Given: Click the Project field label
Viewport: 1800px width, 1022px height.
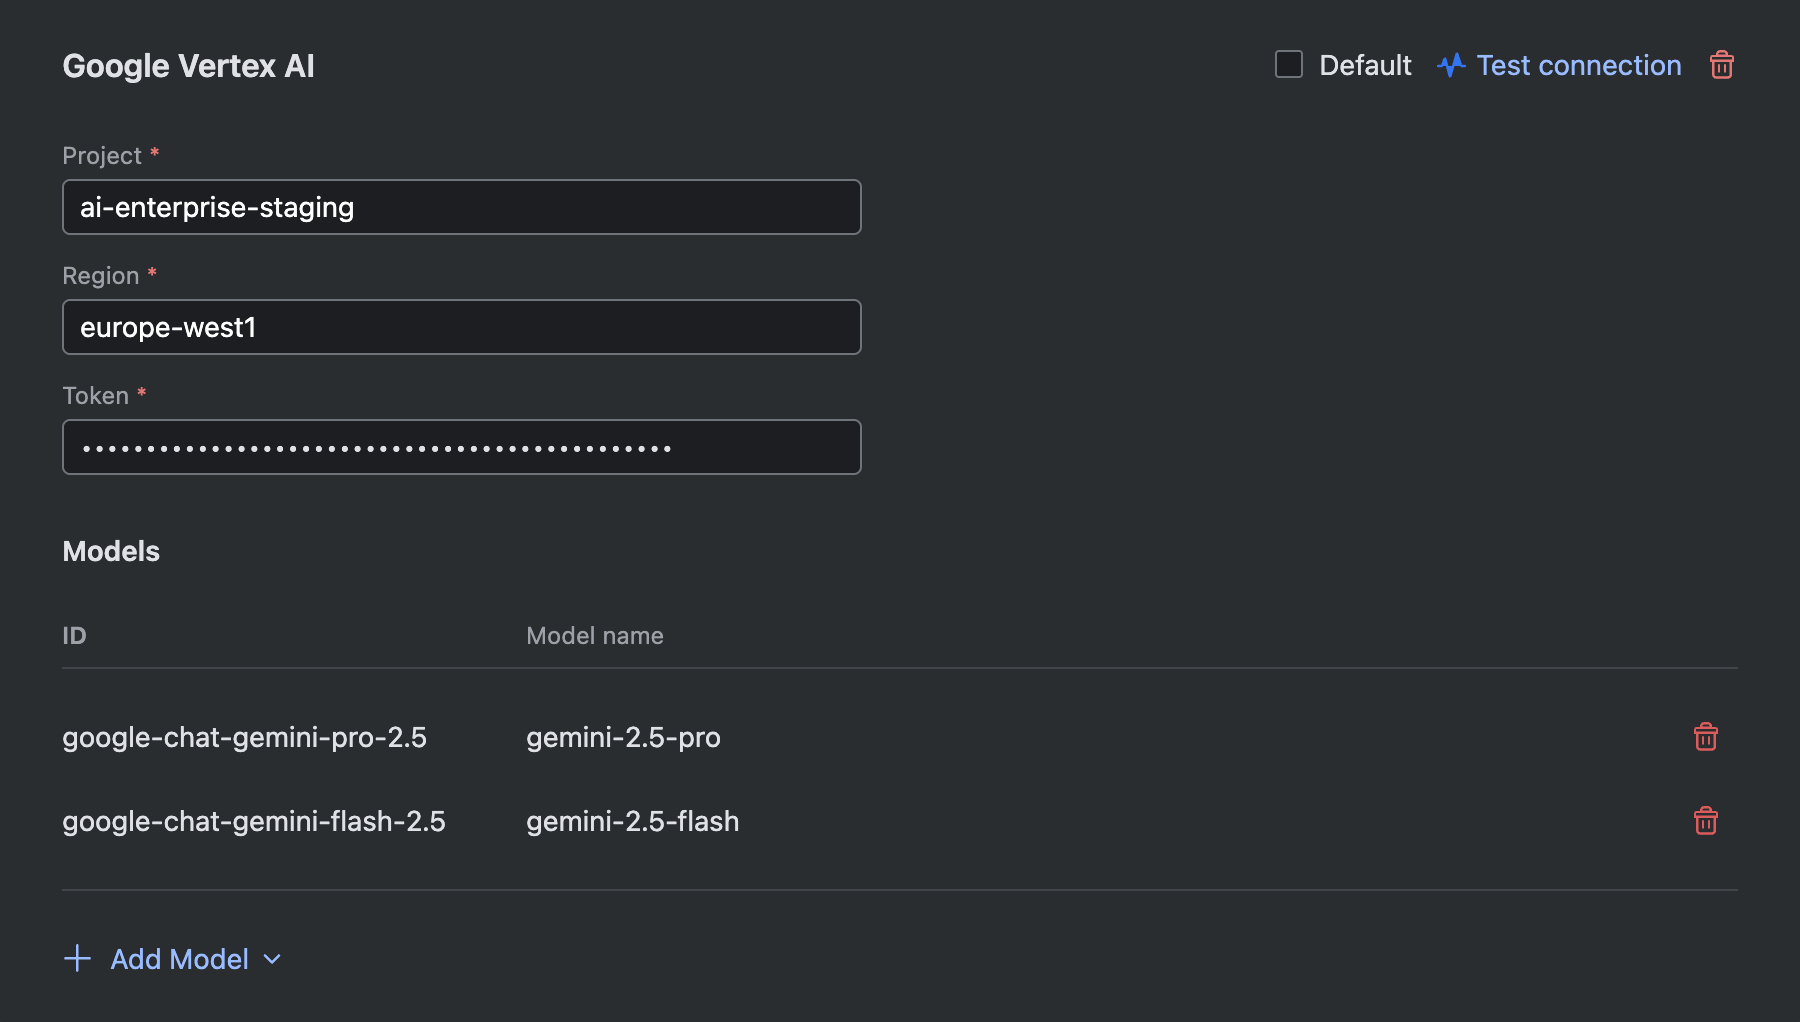Looking at the screenshot, I should click(x=102, y=155).
